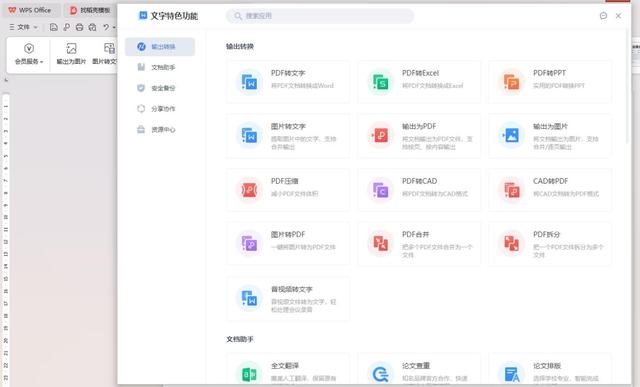
Task: Open the 全文翻译 translation feature
Action: tap(288, 370)
